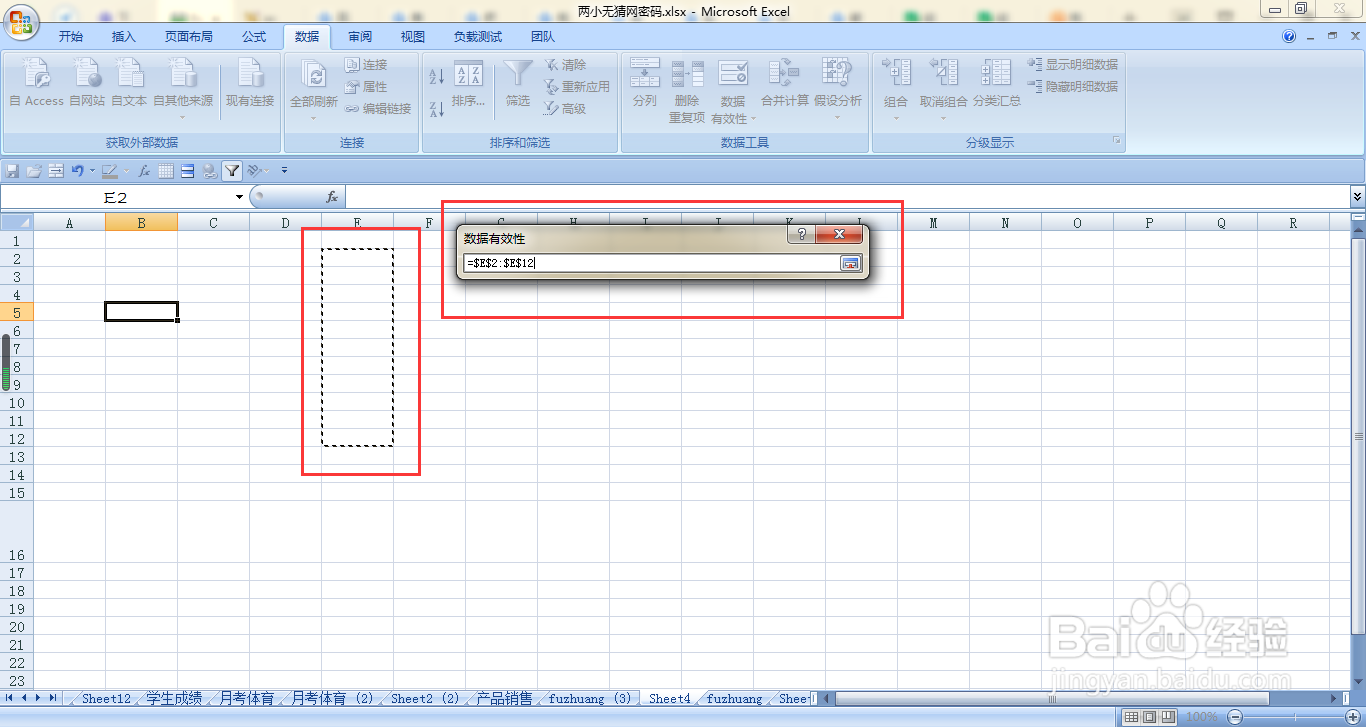The height and width of the screenshot is (727, 1366).
Task: Click the From Access (自 Access) icon
Action: point(36,82)
